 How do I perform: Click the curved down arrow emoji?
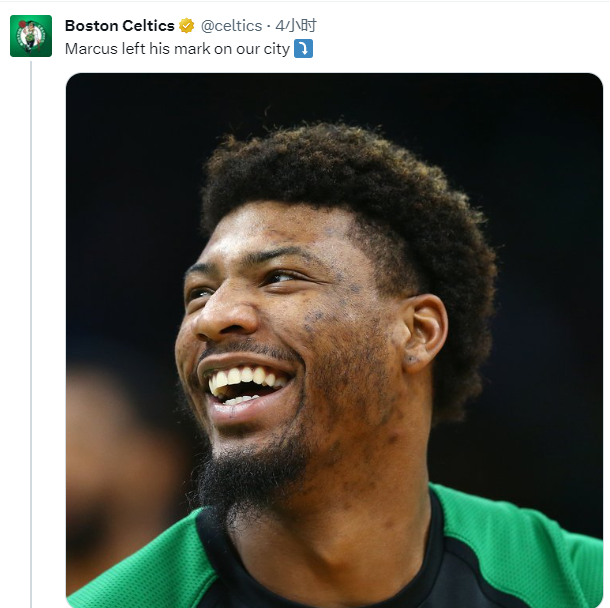pyautogui.click(x=303, y=48)
